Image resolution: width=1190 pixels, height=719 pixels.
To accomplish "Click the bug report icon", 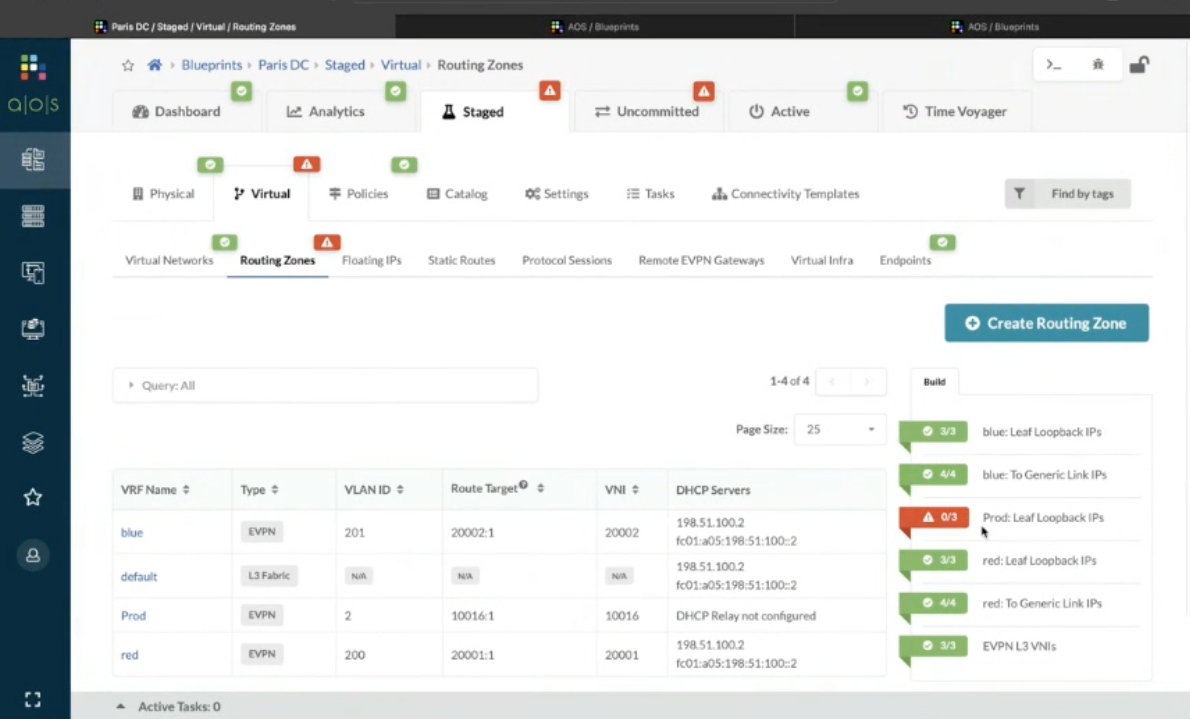I will click(x=1097, y=65).
